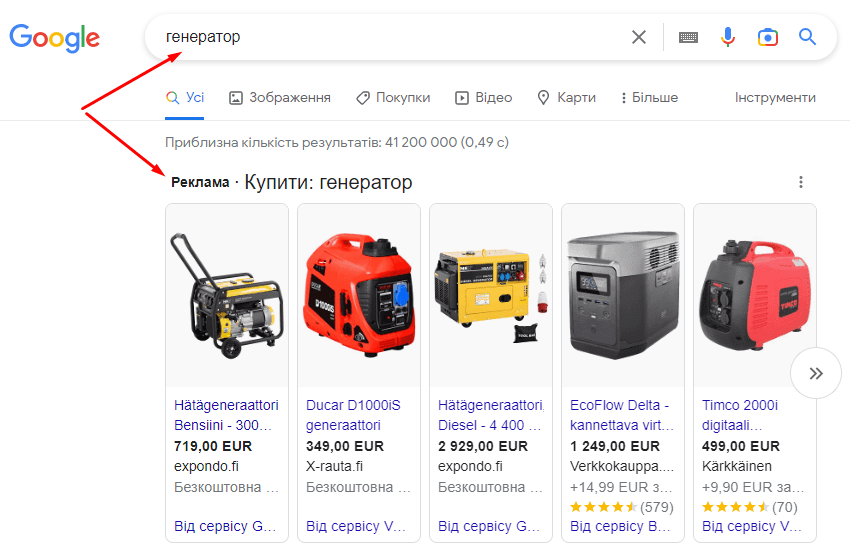Click the 2 929,00 EUR price
This screenshot has height=552, width=850.
[x=482, y=446]
